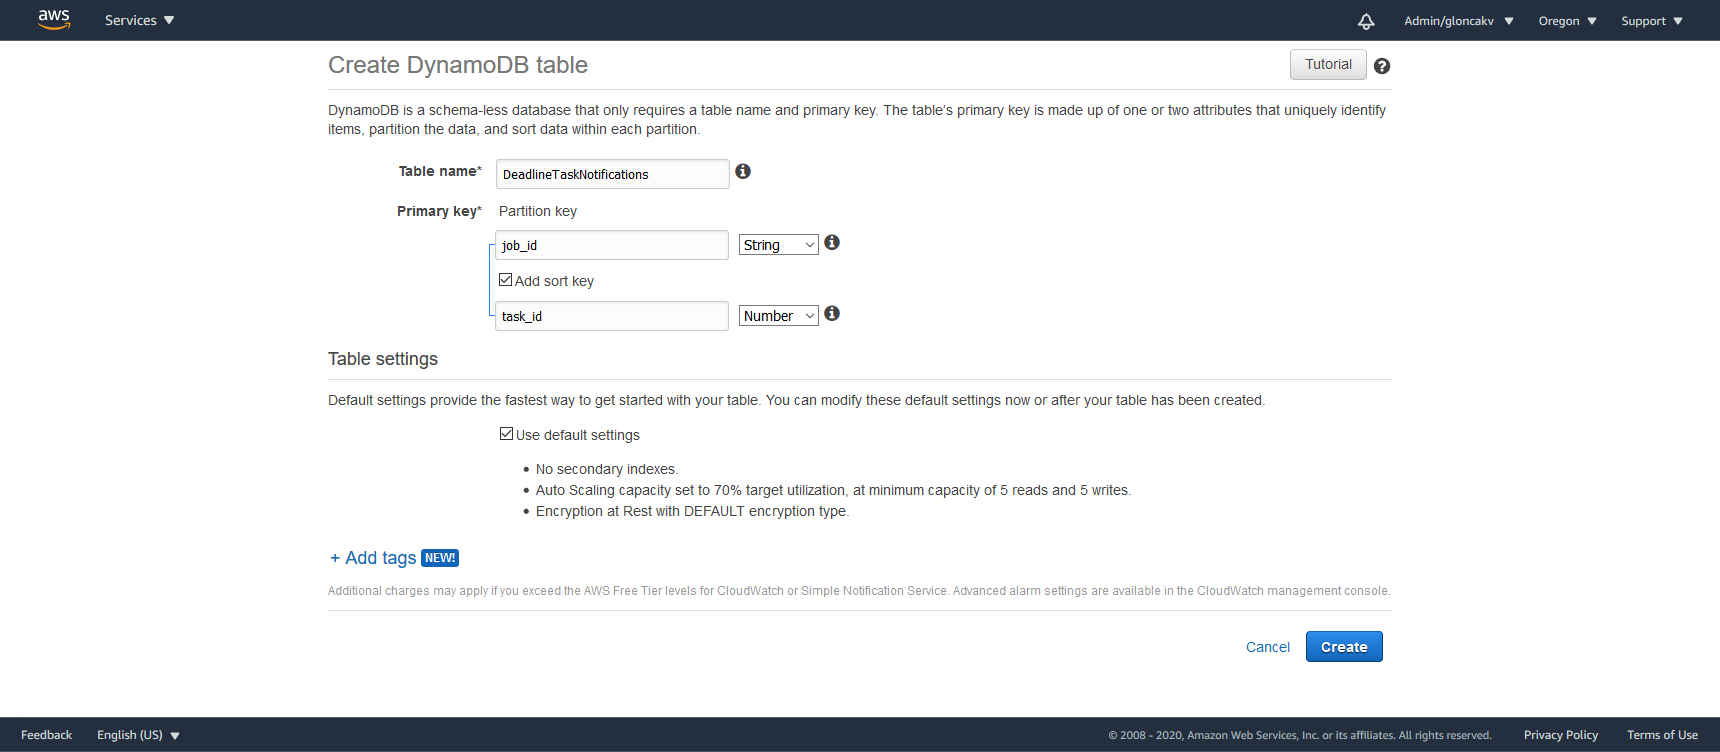Open the notifications bell icon
Viewport: 1720px width, 752px height.
coord(1366,21)
